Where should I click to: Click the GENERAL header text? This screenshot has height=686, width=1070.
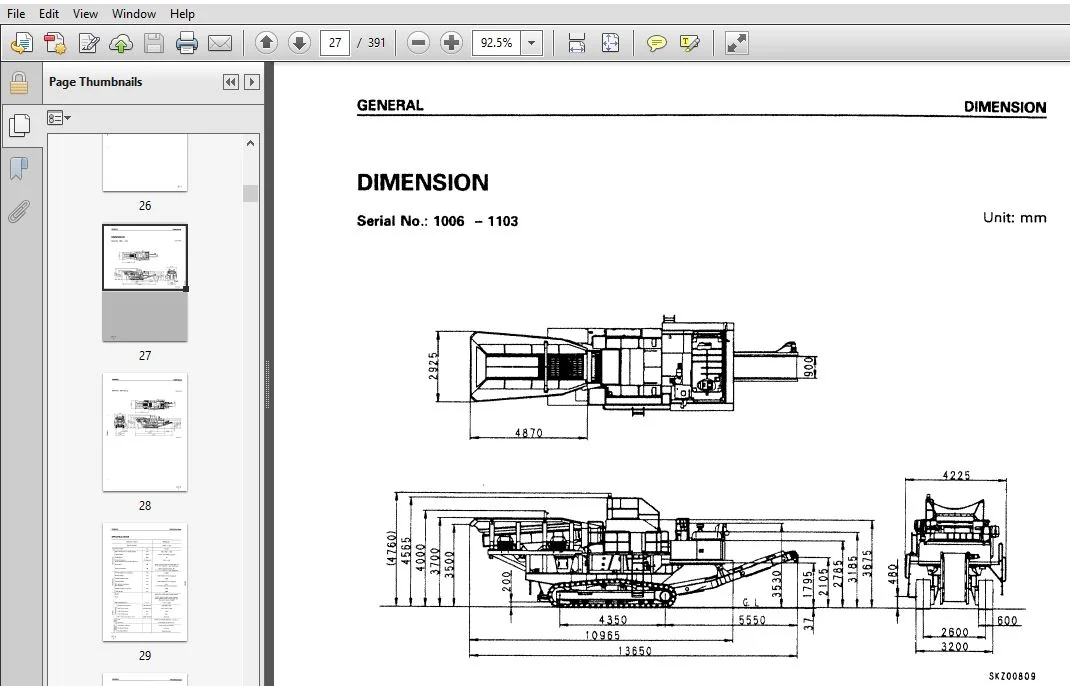[390, 105]
